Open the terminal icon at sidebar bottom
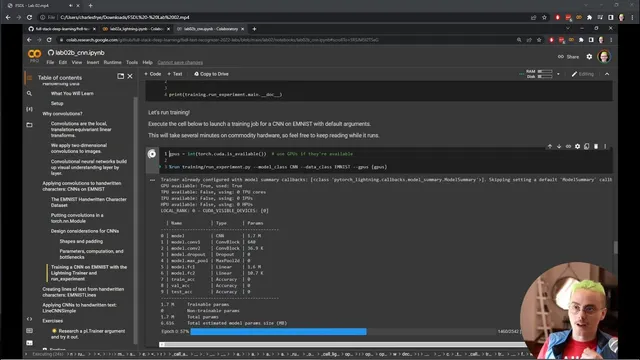 click(x=29, y=343)
